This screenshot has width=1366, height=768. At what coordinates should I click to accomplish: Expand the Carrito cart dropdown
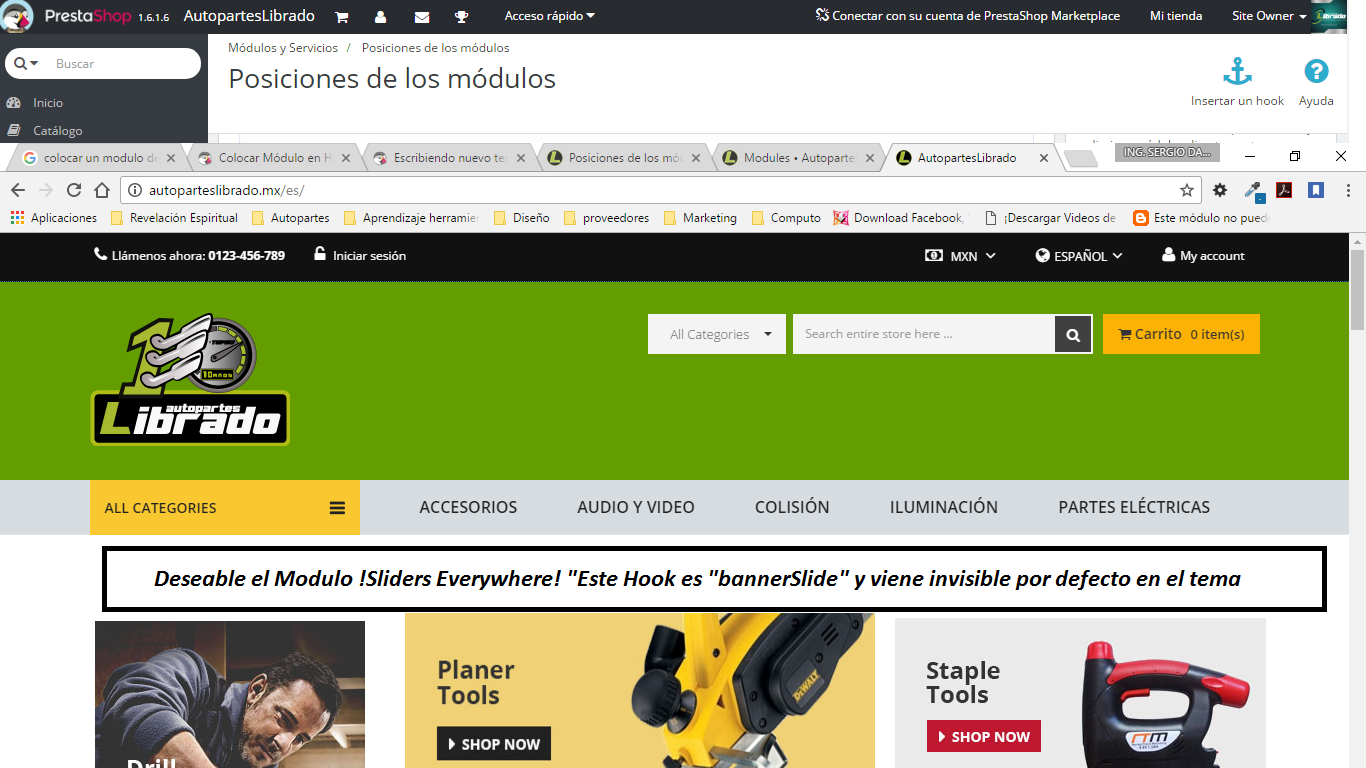pos(1181,334)
